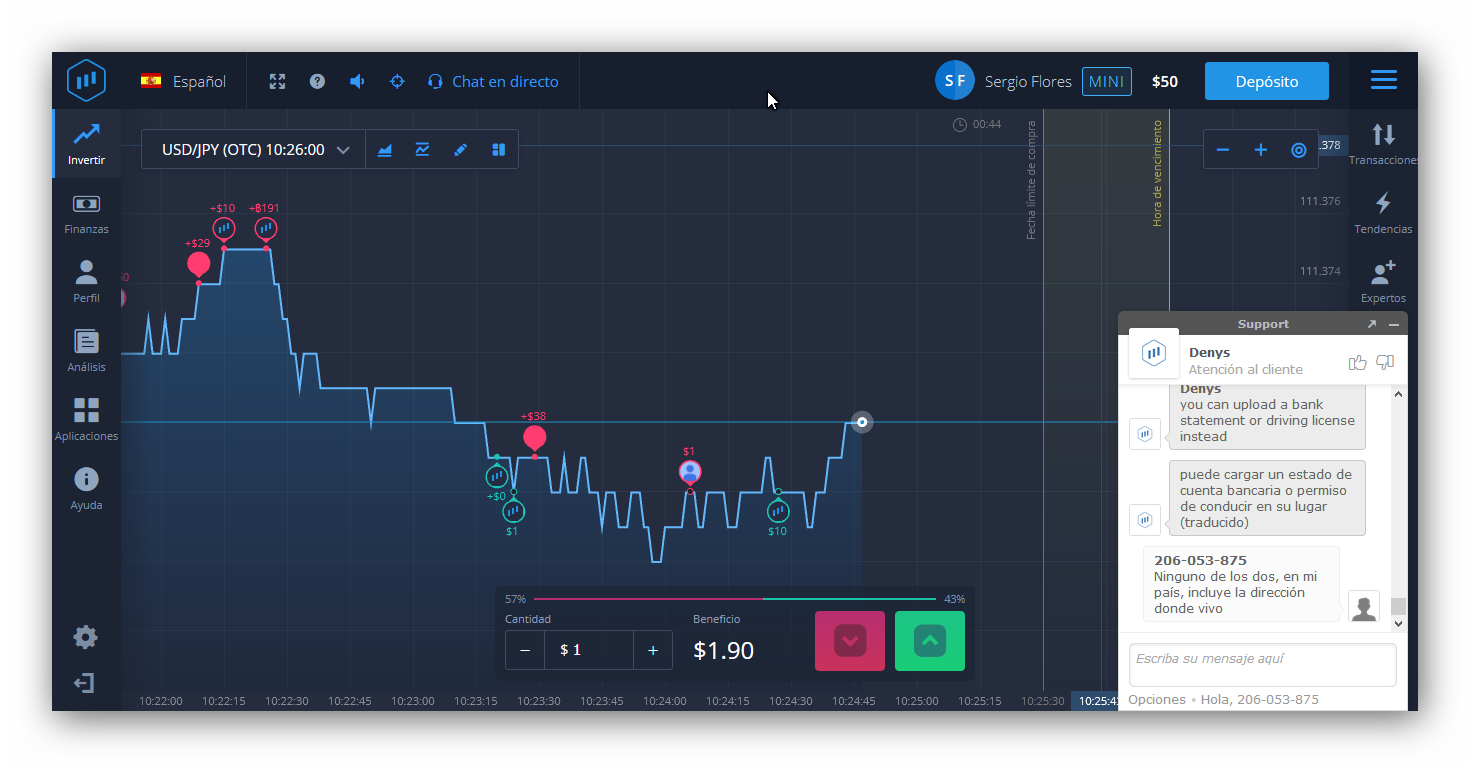The image size is (1470, 763).
Task: Select the drawing pencil tool
Action: 460,150
